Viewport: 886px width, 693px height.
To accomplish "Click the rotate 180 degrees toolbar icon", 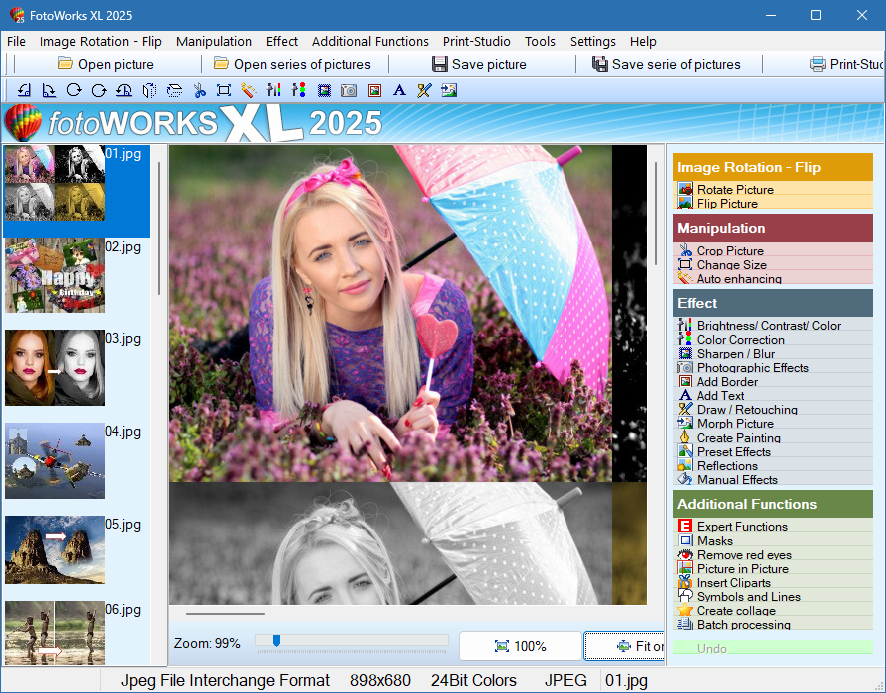I will [x=124, y=90].
